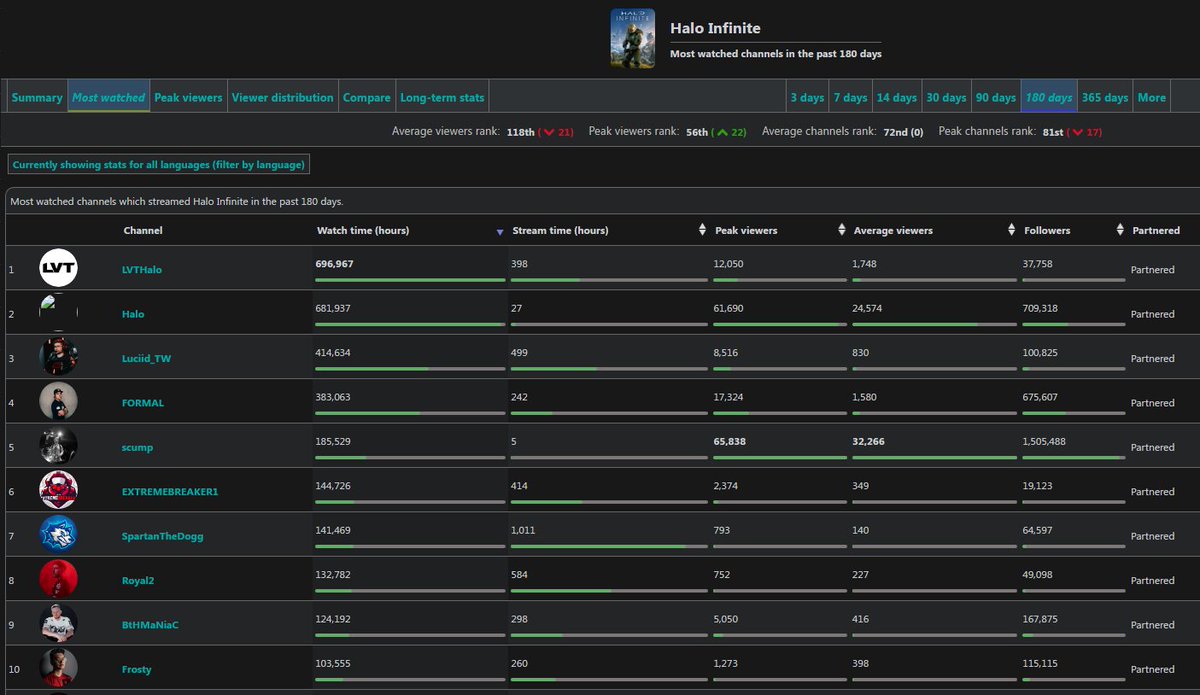The height and width of the screenshot is (695, 1200).
Task: Select the 90 days range
Action: [x=996, y=97]
